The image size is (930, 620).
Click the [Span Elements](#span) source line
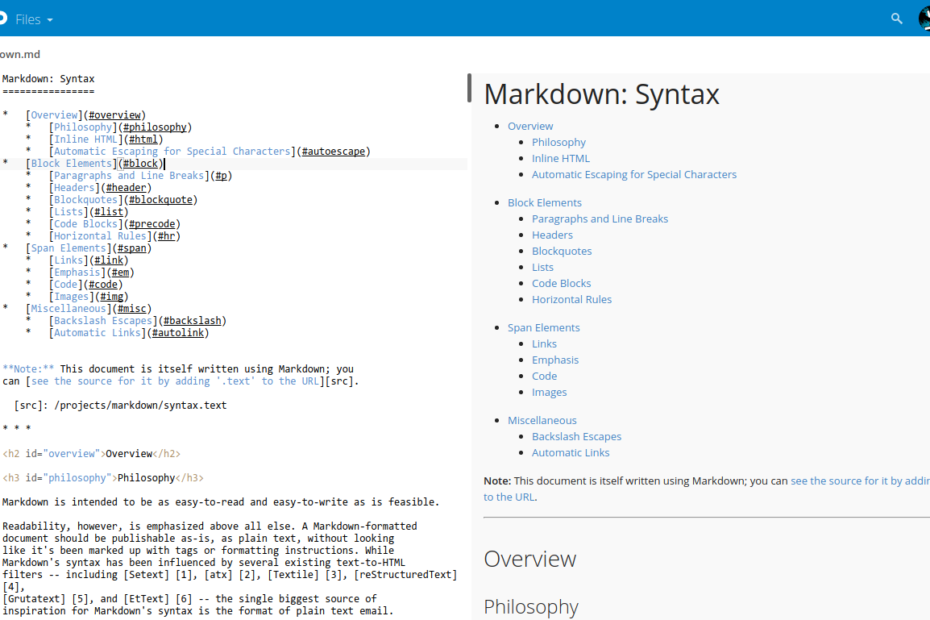pos(88,249)
